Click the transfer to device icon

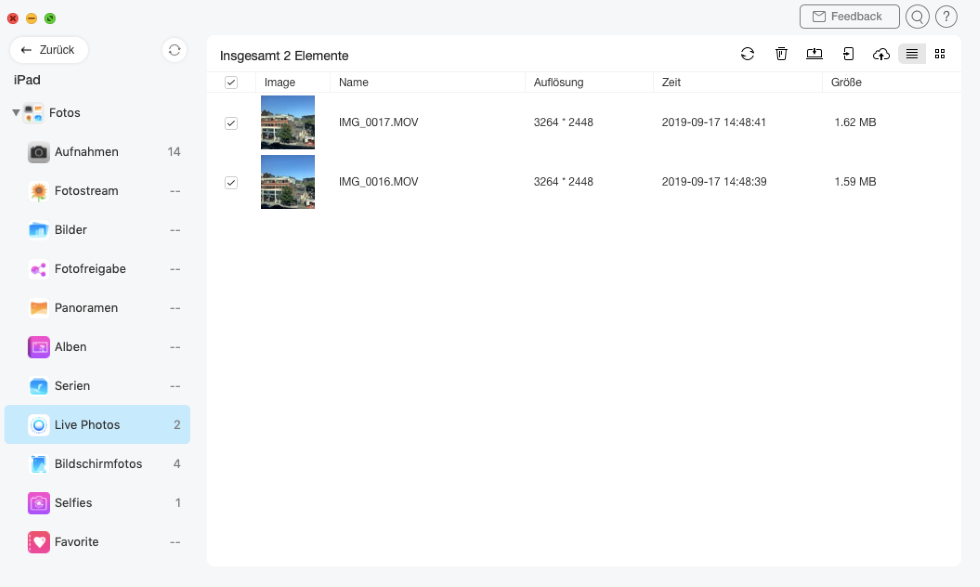tap(848, 54)
